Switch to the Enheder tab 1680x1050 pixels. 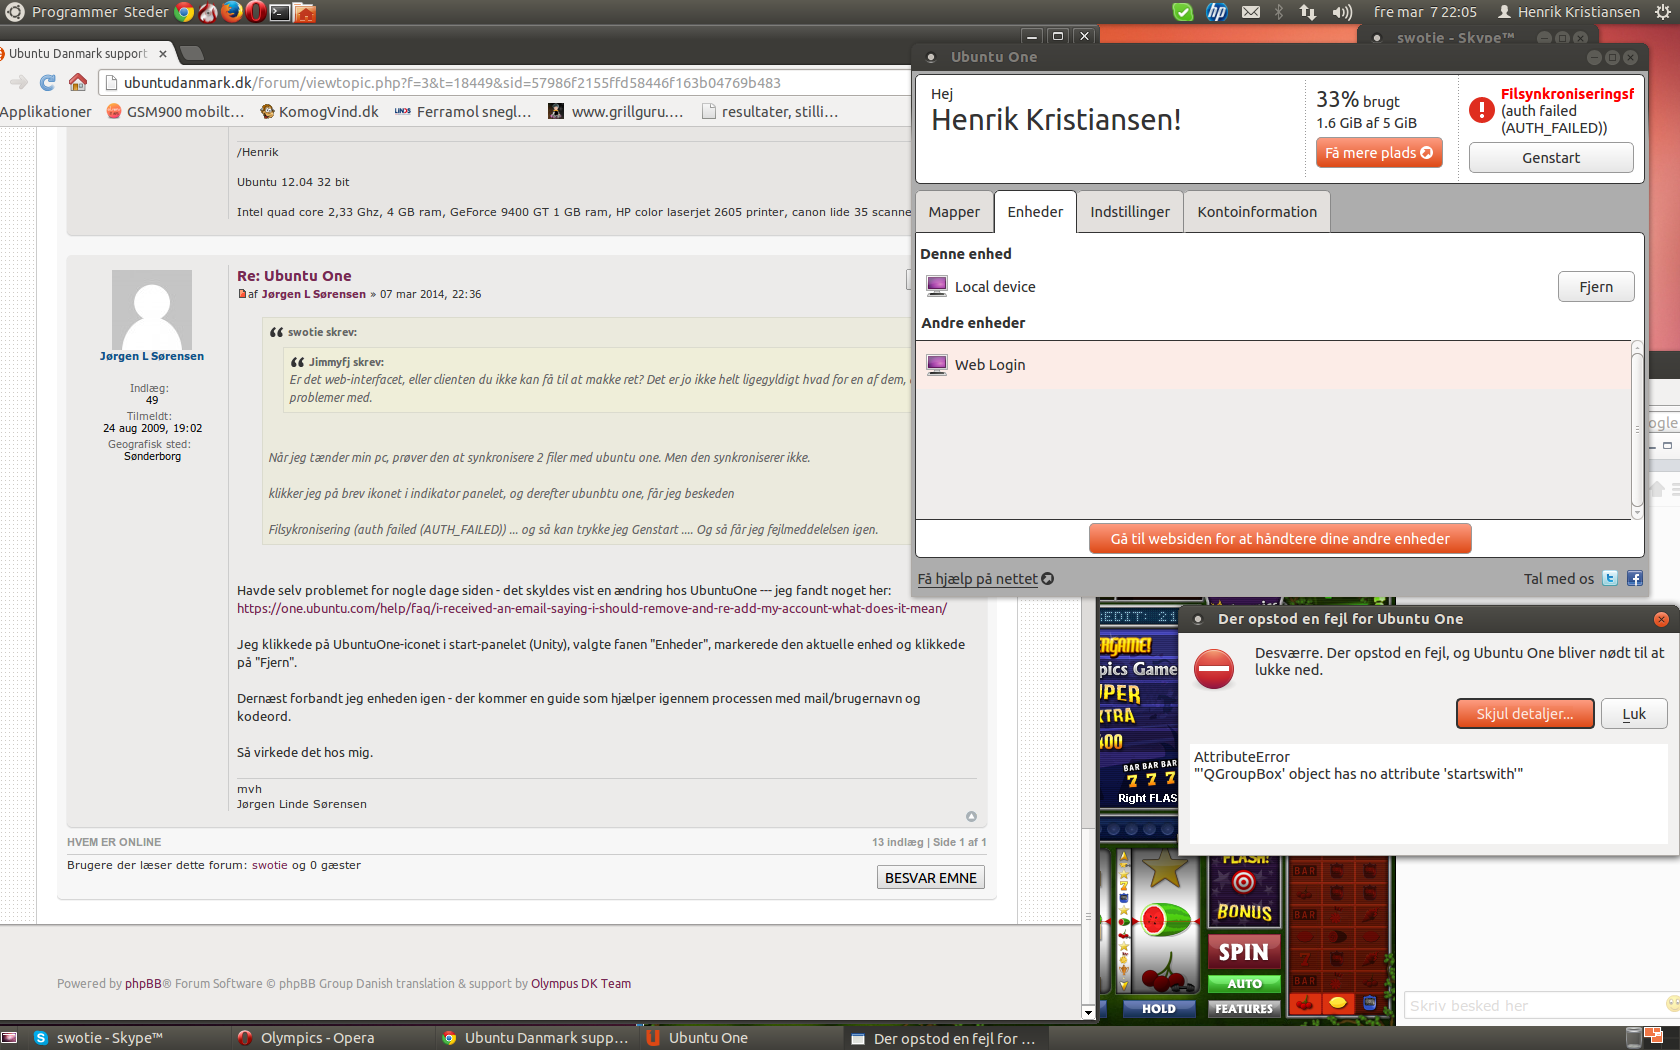1035,212
